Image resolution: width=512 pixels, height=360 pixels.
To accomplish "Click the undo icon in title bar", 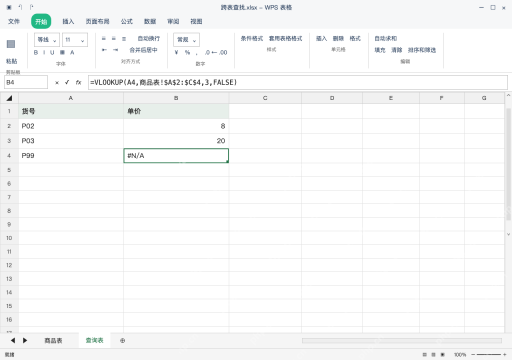I will point(20,7).
